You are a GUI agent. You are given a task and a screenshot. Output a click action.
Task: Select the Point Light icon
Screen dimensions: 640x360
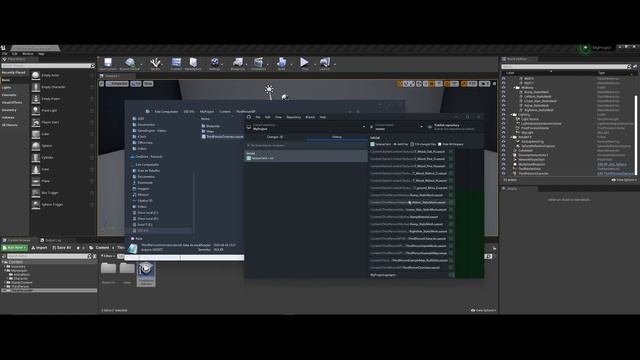pos(36,111)
